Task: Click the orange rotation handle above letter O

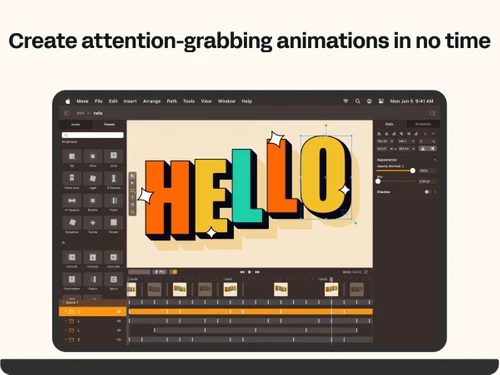Action: tap(326, 125)
